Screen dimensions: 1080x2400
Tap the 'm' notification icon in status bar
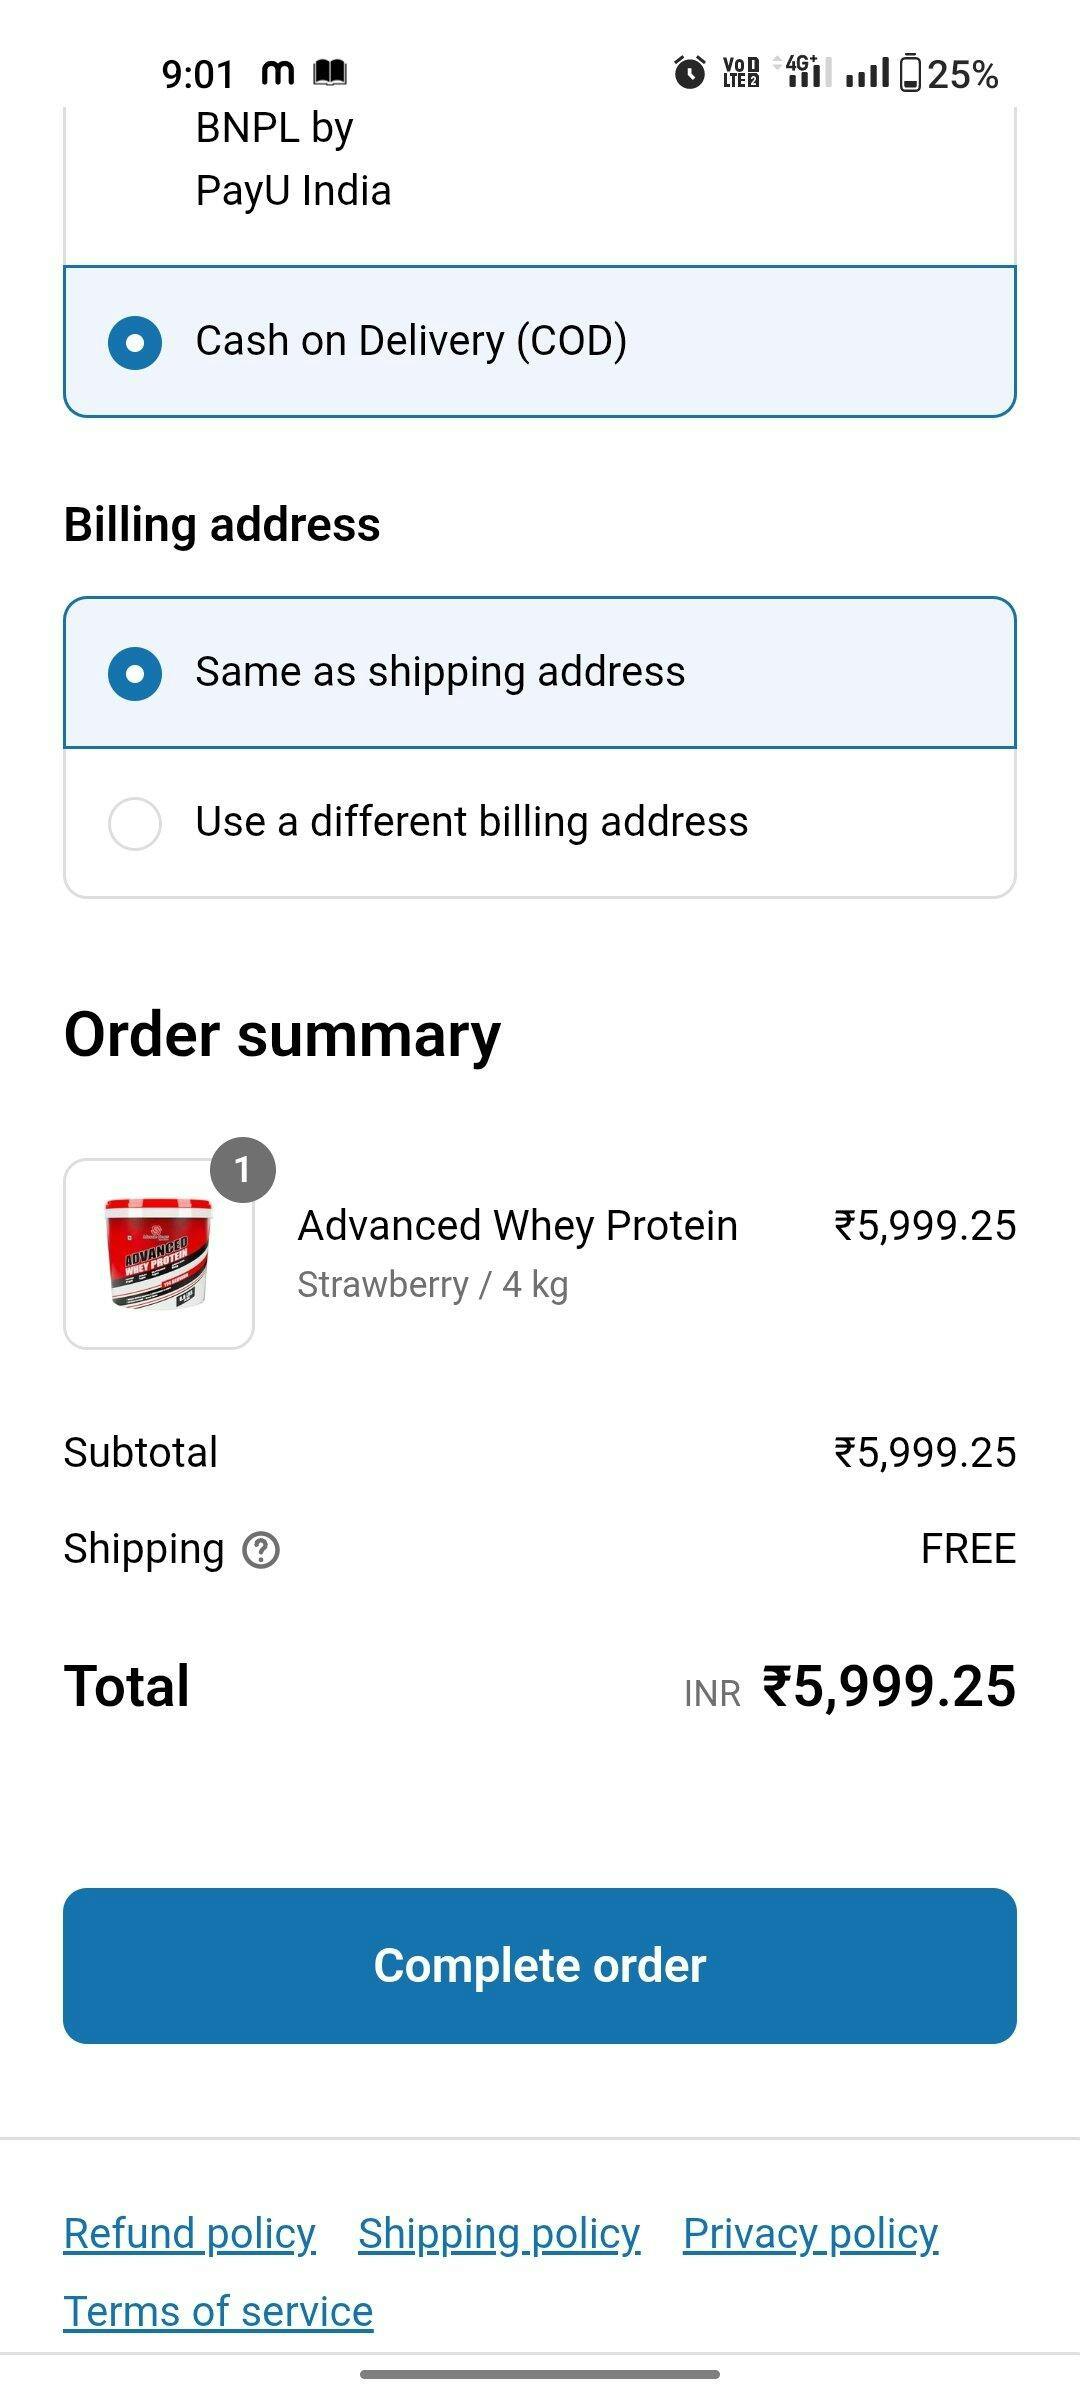pyautogui.click(x=277, y=72)
